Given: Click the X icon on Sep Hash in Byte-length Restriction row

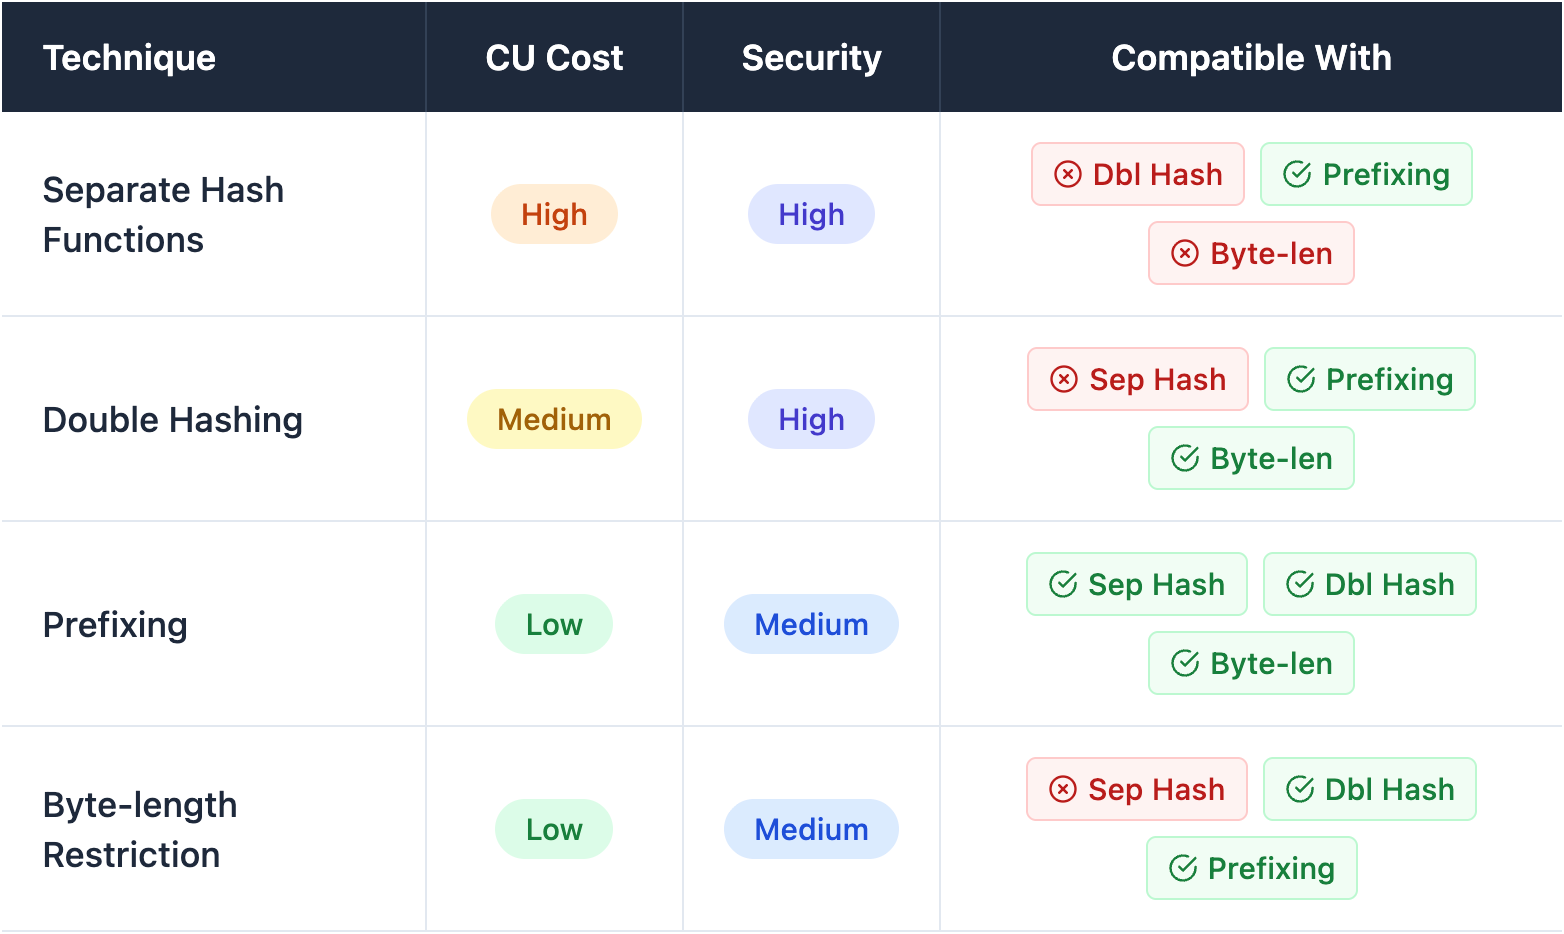Looking at the screenshot, I should (1063, 789).
